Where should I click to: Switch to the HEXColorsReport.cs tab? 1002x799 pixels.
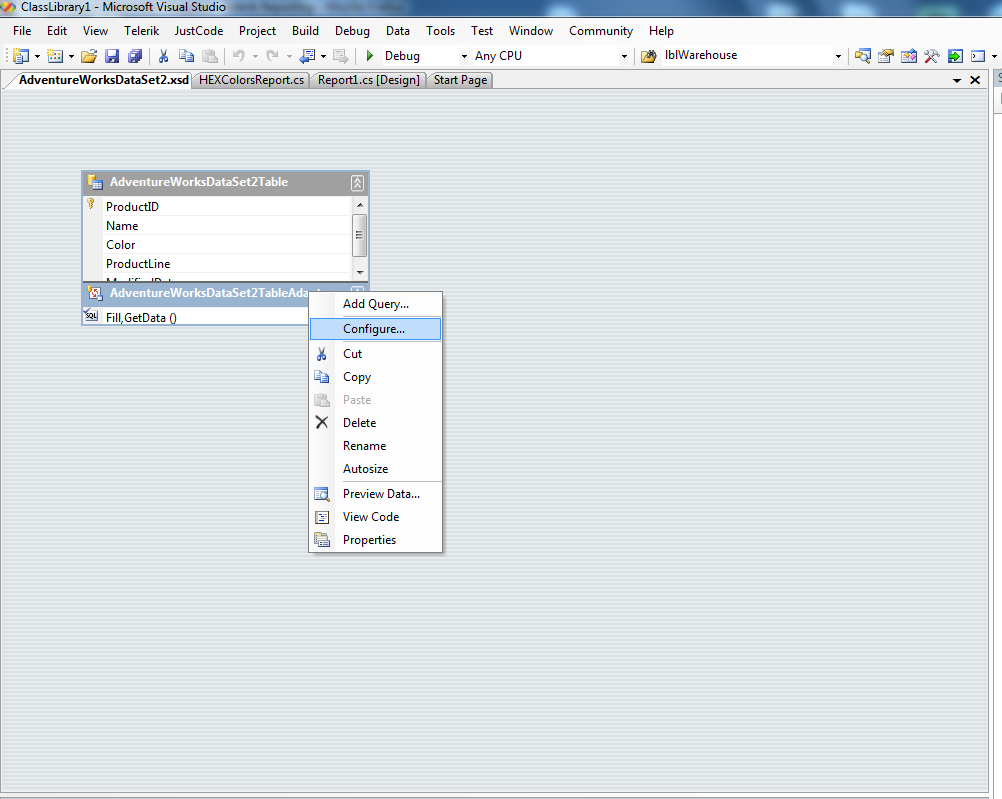point(251,80)
